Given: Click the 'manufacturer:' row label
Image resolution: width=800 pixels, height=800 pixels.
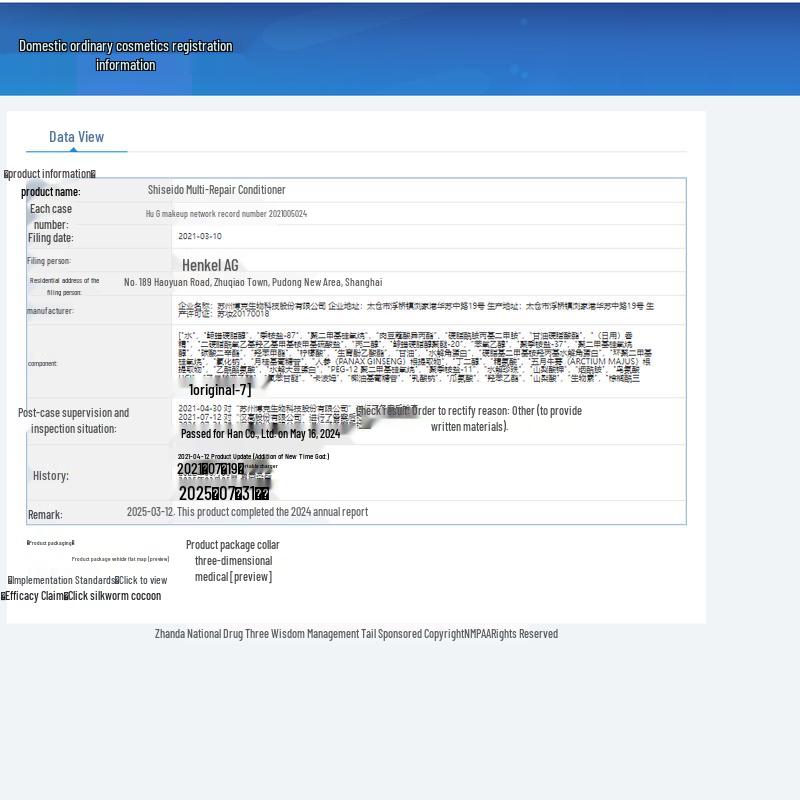Looking at the screenshot, I should coord(50,311).
